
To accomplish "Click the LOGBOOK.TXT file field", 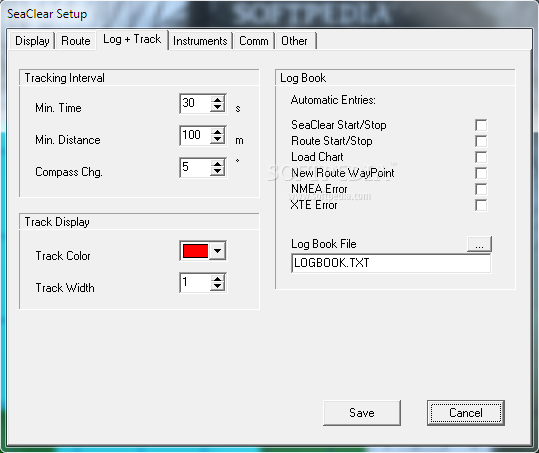I will point(391,263).
